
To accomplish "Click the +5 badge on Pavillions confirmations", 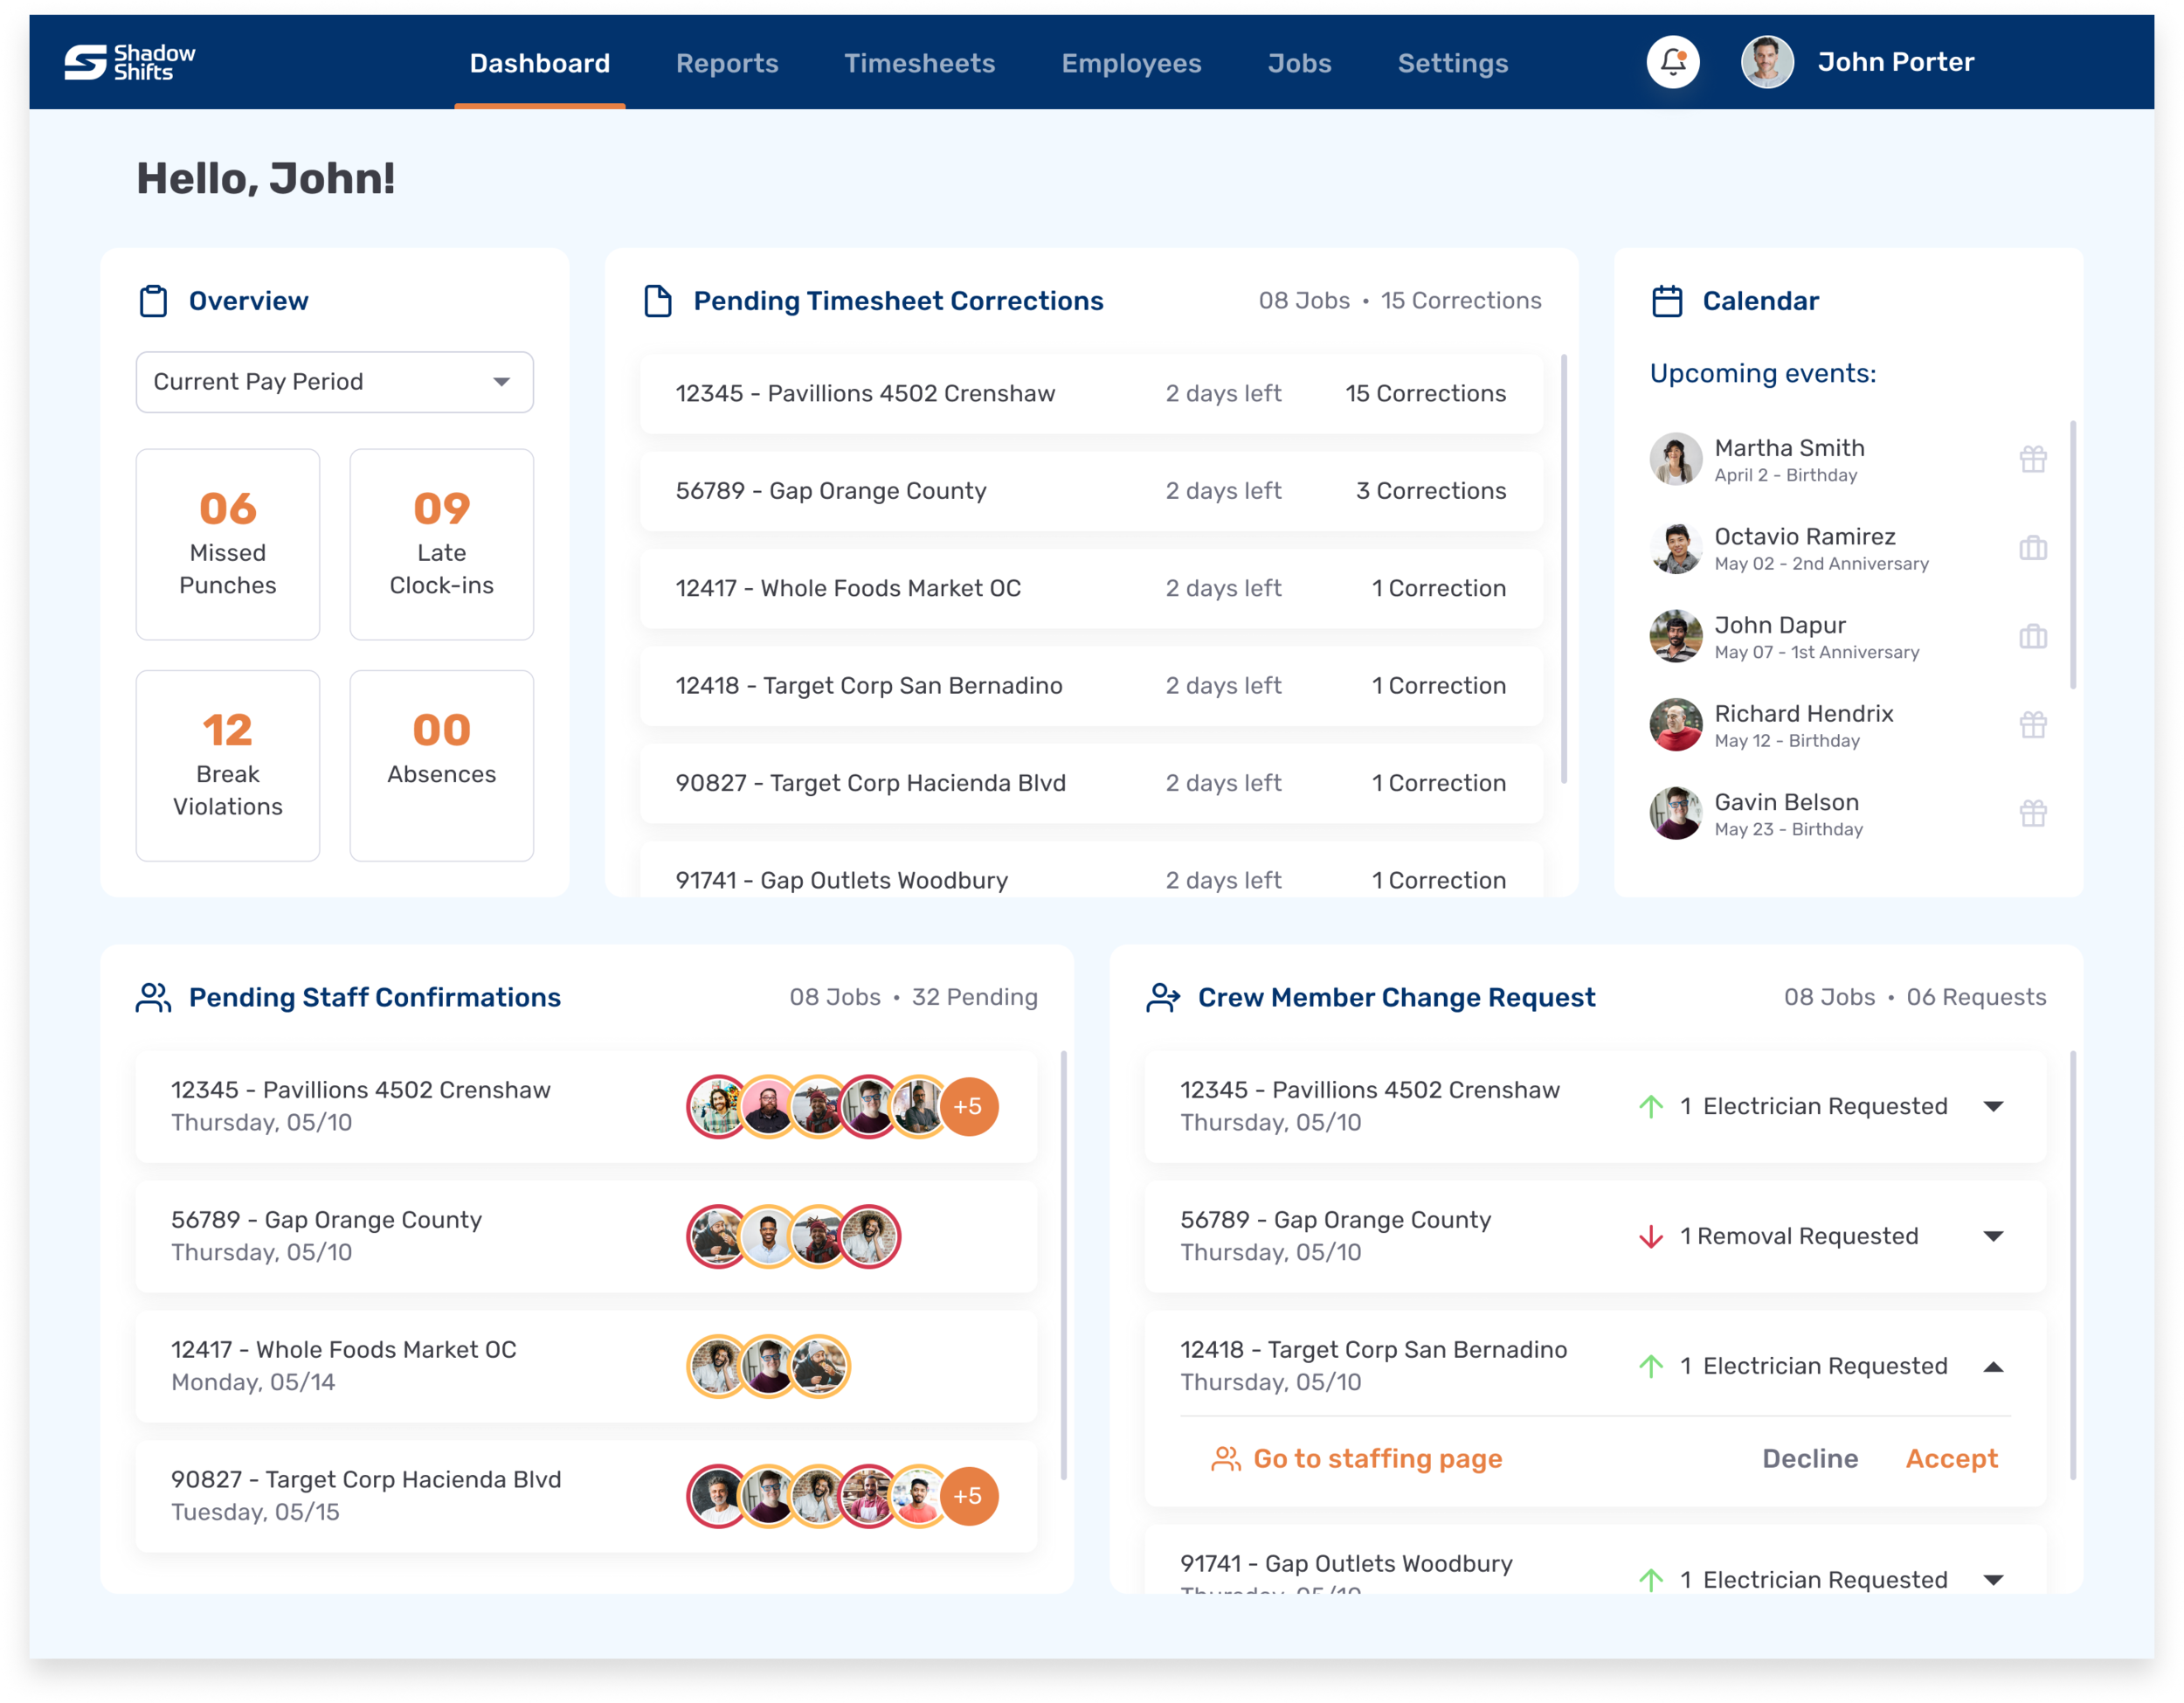I will click(x=968, y=1106).
